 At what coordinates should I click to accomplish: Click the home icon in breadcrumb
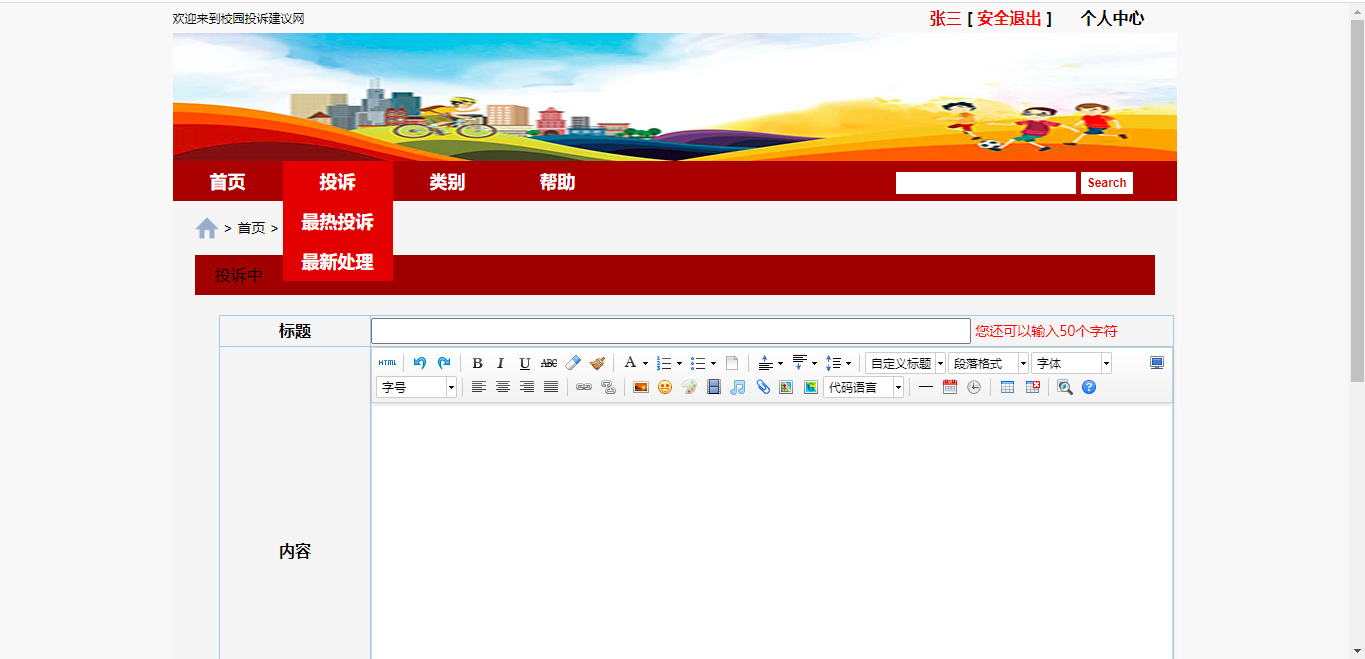pos(207,228)
